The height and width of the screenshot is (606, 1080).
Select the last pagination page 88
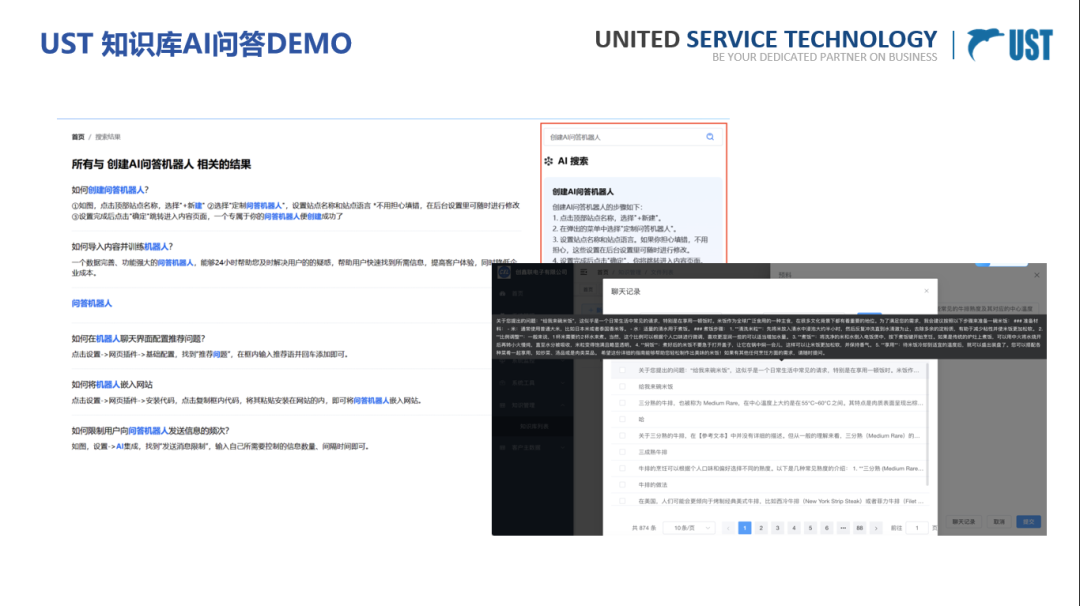click(860, 528)
